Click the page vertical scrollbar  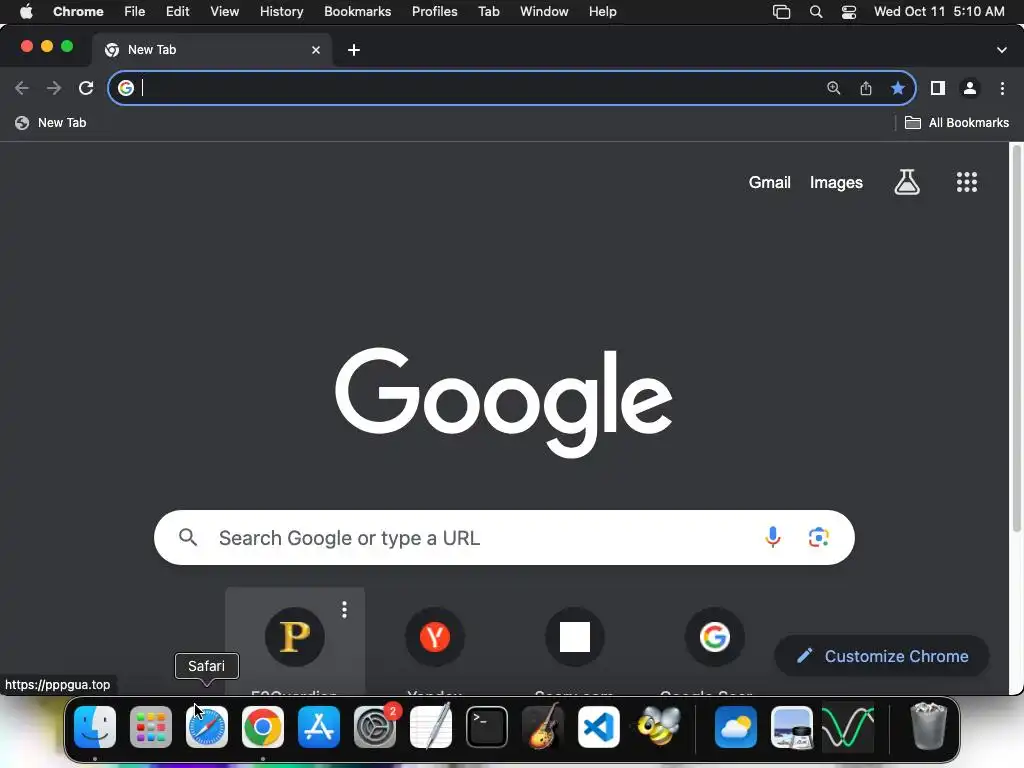coord(1016,338)
